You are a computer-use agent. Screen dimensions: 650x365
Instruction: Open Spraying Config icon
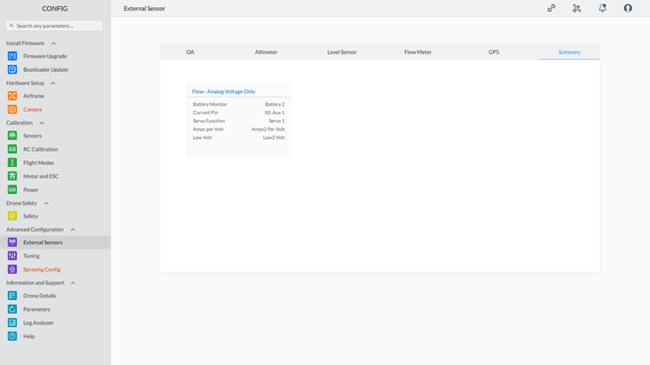(x=12, y=269)
